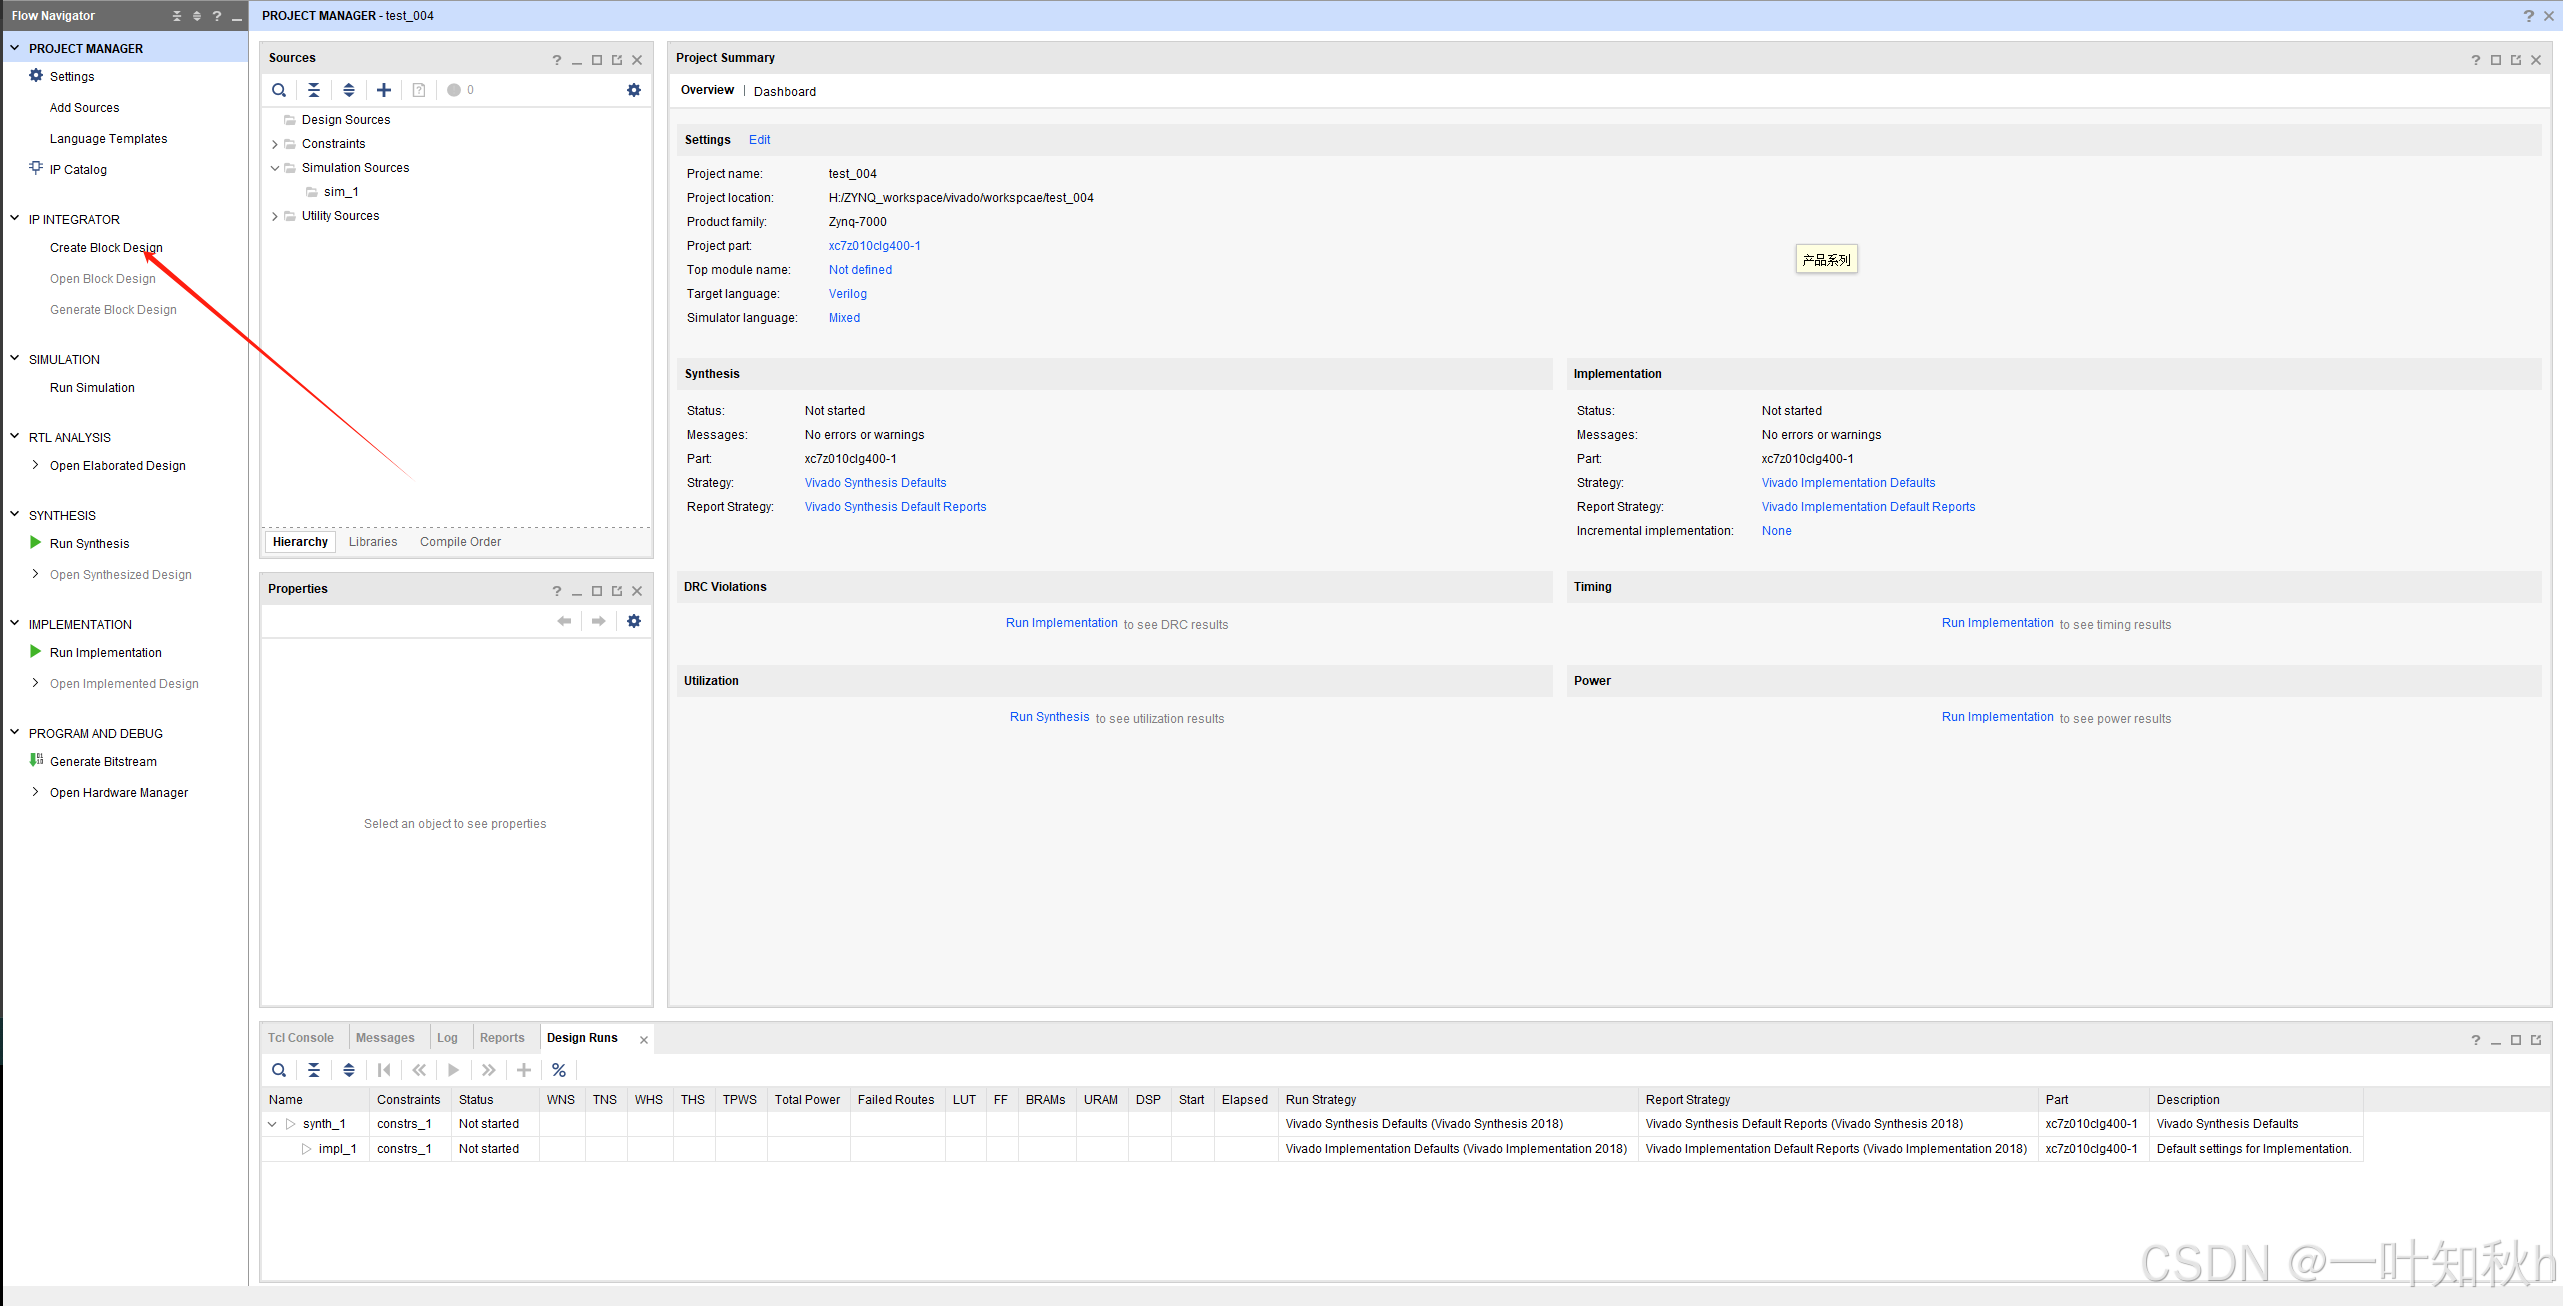The width and height of the screenshot is (2563, 1306).
Task: Click Vivado Synthesis Defaults strategy link
Action: (x=875, y=483)
